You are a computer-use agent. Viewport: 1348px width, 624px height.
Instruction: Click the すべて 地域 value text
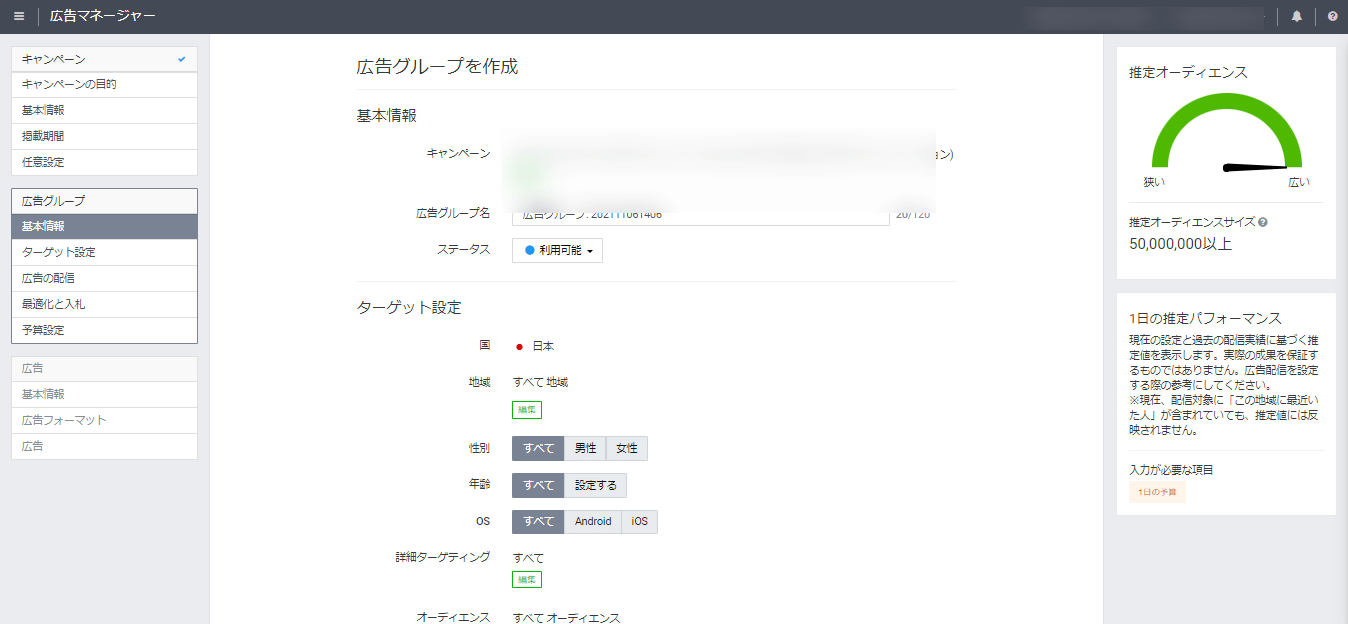pos(540,382)
